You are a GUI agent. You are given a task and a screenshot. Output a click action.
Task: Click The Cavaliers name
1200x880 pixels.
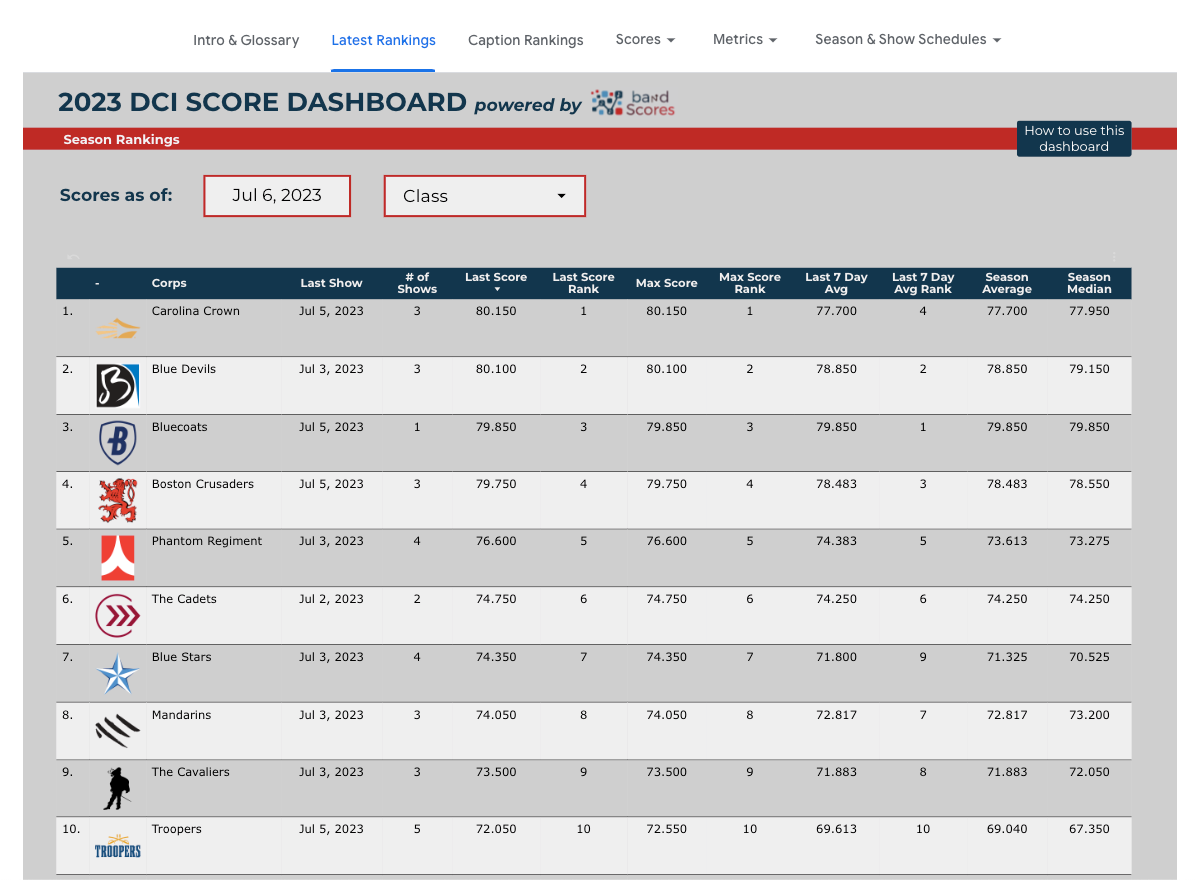[x=191, y=772]
